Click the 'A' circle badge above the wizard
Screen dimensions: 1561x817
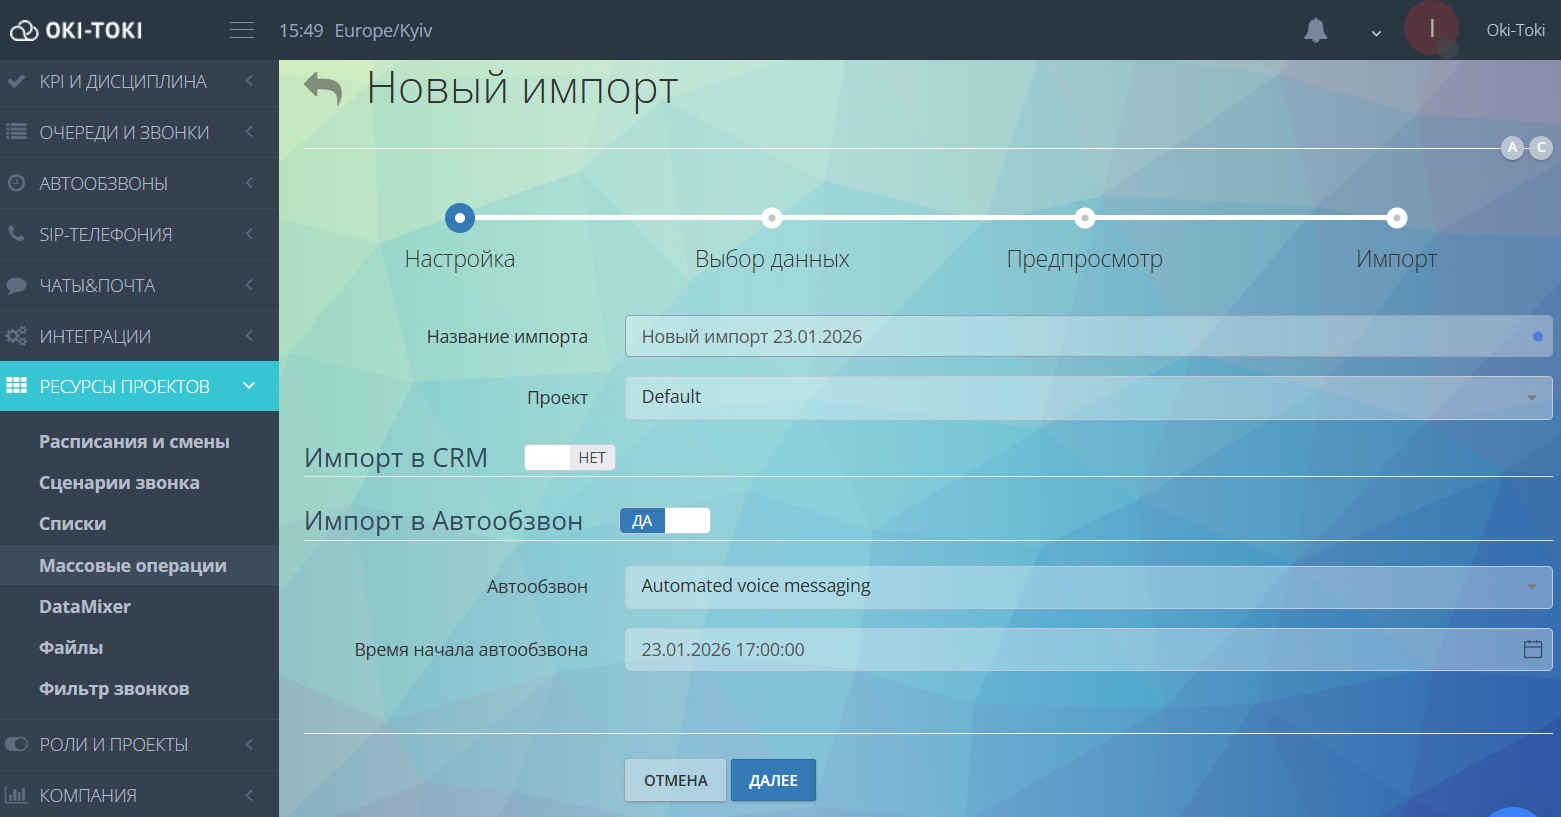tap(1512, 147)
